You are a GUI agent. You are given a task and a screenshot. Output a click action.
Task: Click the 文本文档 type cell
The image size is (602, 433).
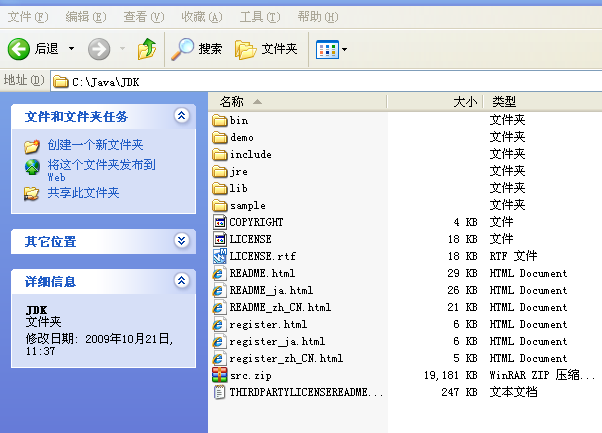pos(513,392)
